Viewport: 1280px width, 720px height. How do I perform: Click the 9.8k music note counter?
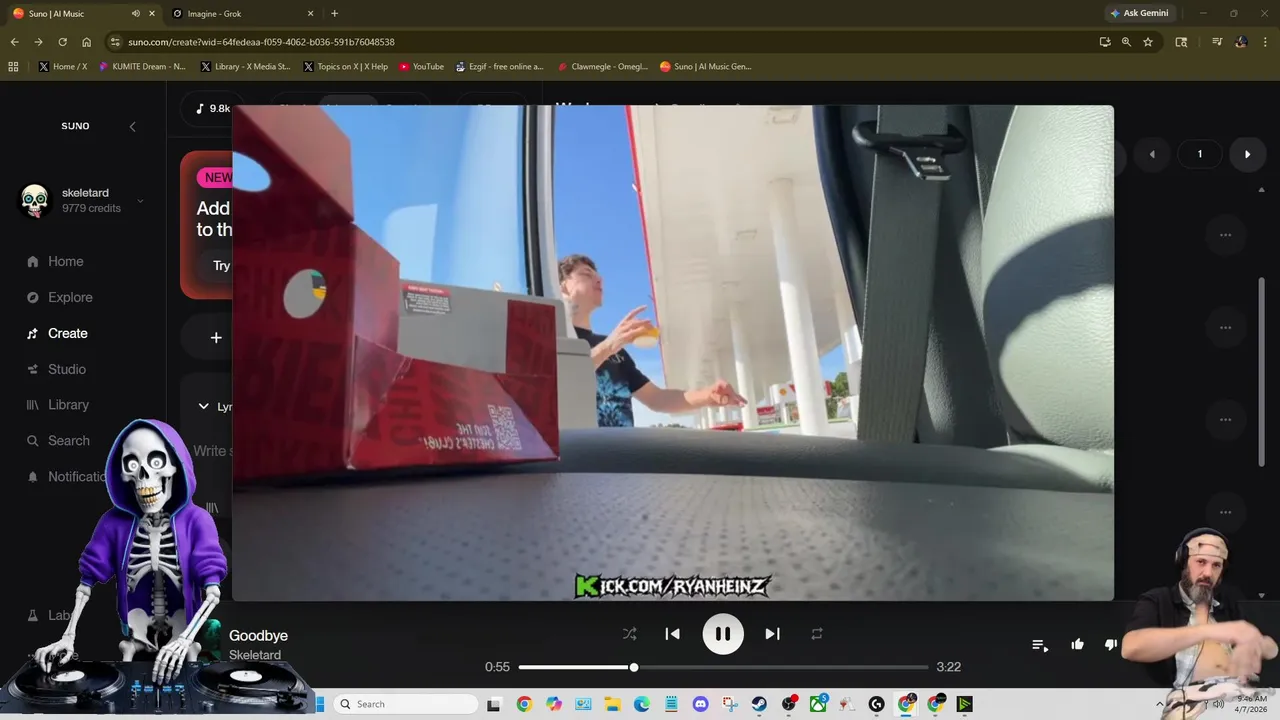tap(214, 108)
